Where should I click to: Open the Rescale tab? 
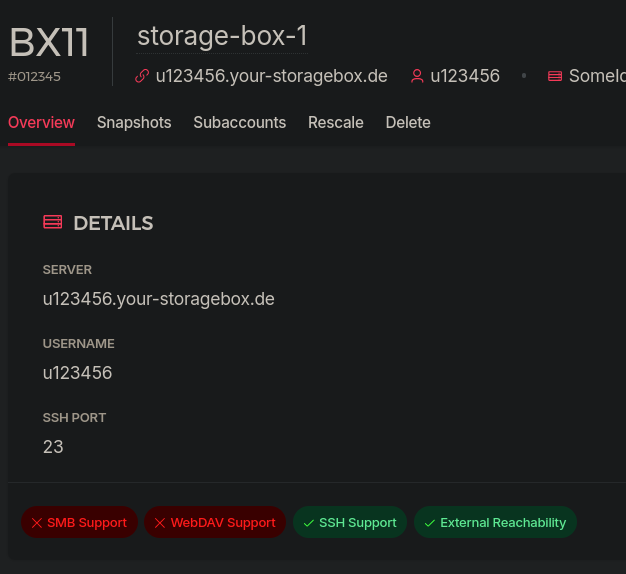click(336, 122)
